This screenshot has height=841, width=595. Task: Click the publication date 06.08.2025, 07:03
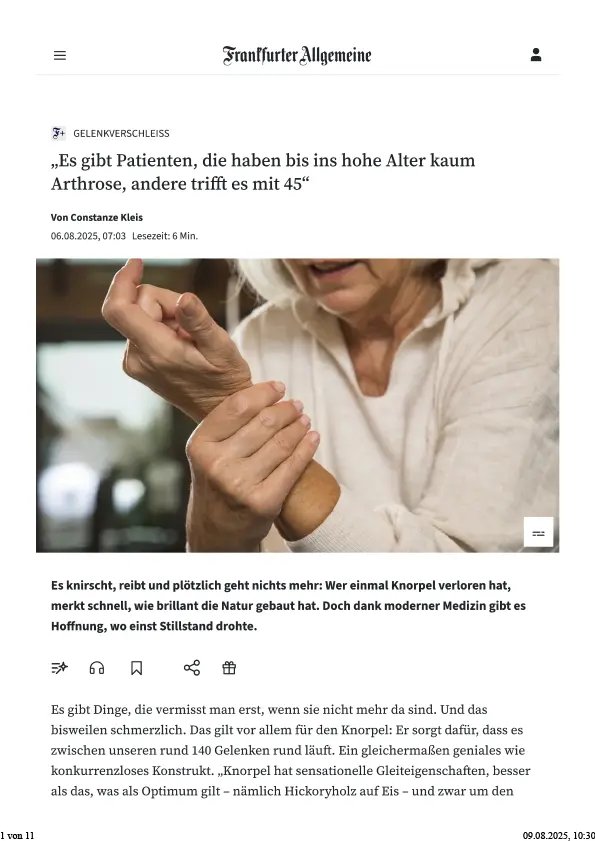click(89, 236)
